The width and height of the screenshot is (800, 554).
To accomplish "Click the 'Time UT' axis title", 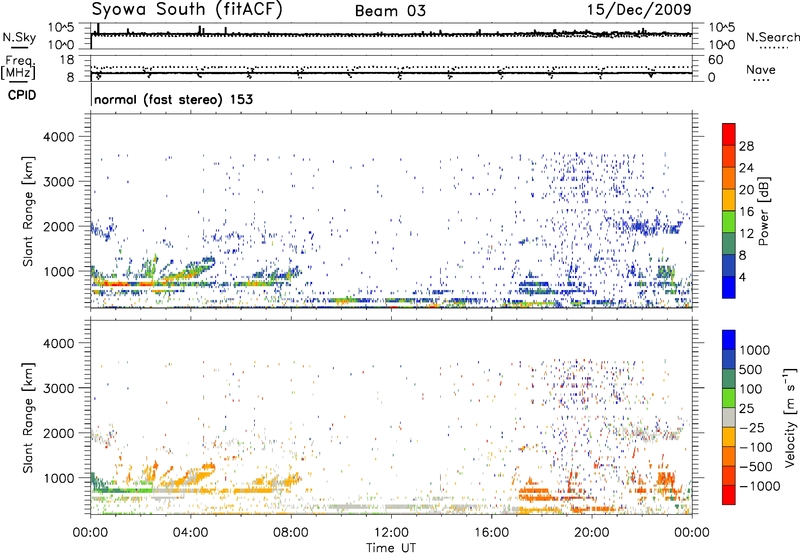I will [x=391, y=548].
